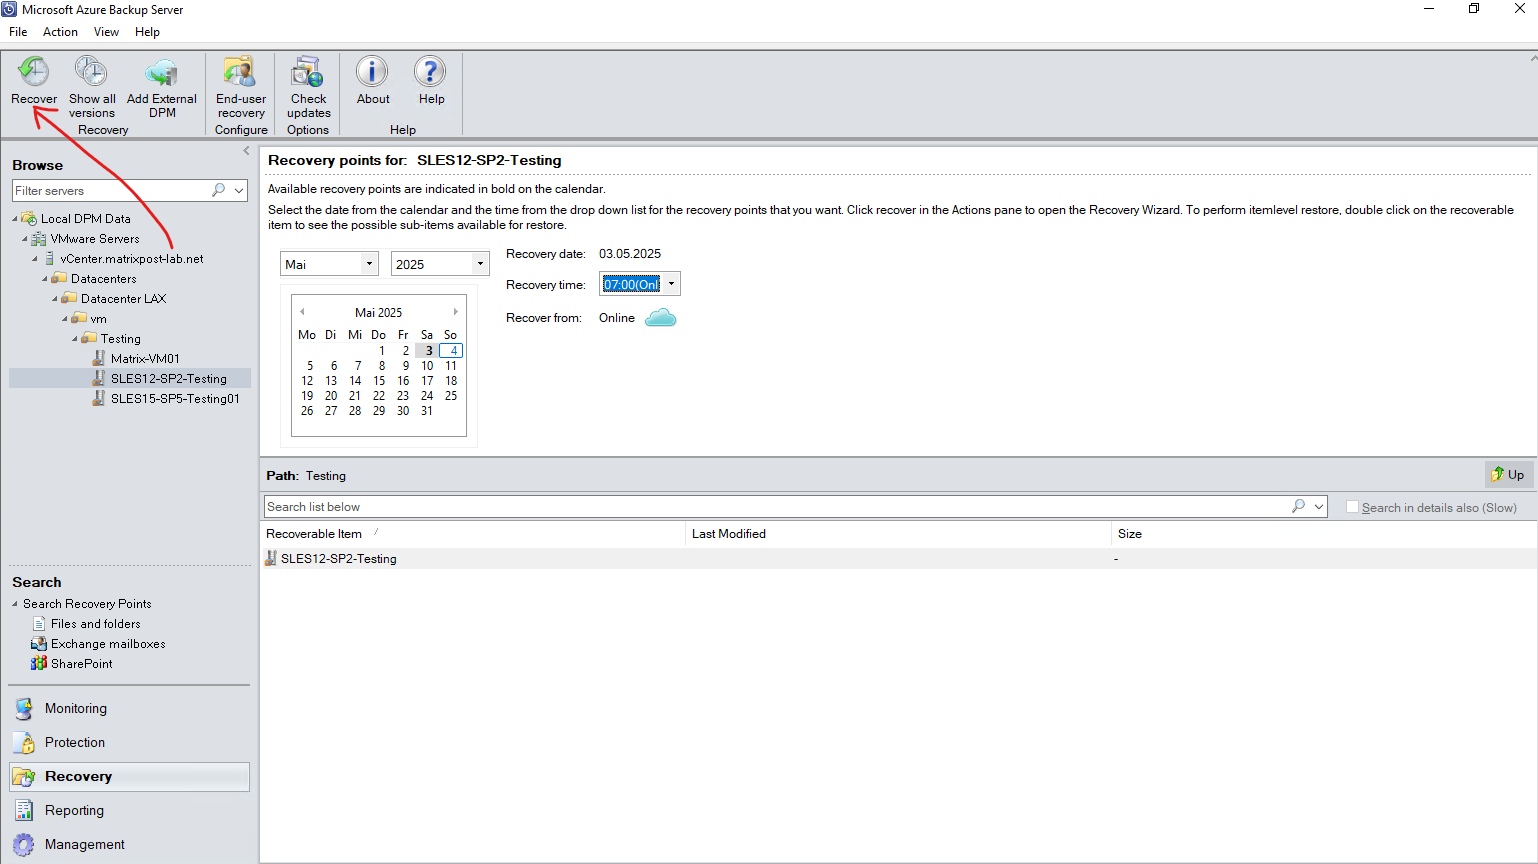Collapse the Datacenters tree node
This screenshot has height=864, width=1538.
point(45,279)
